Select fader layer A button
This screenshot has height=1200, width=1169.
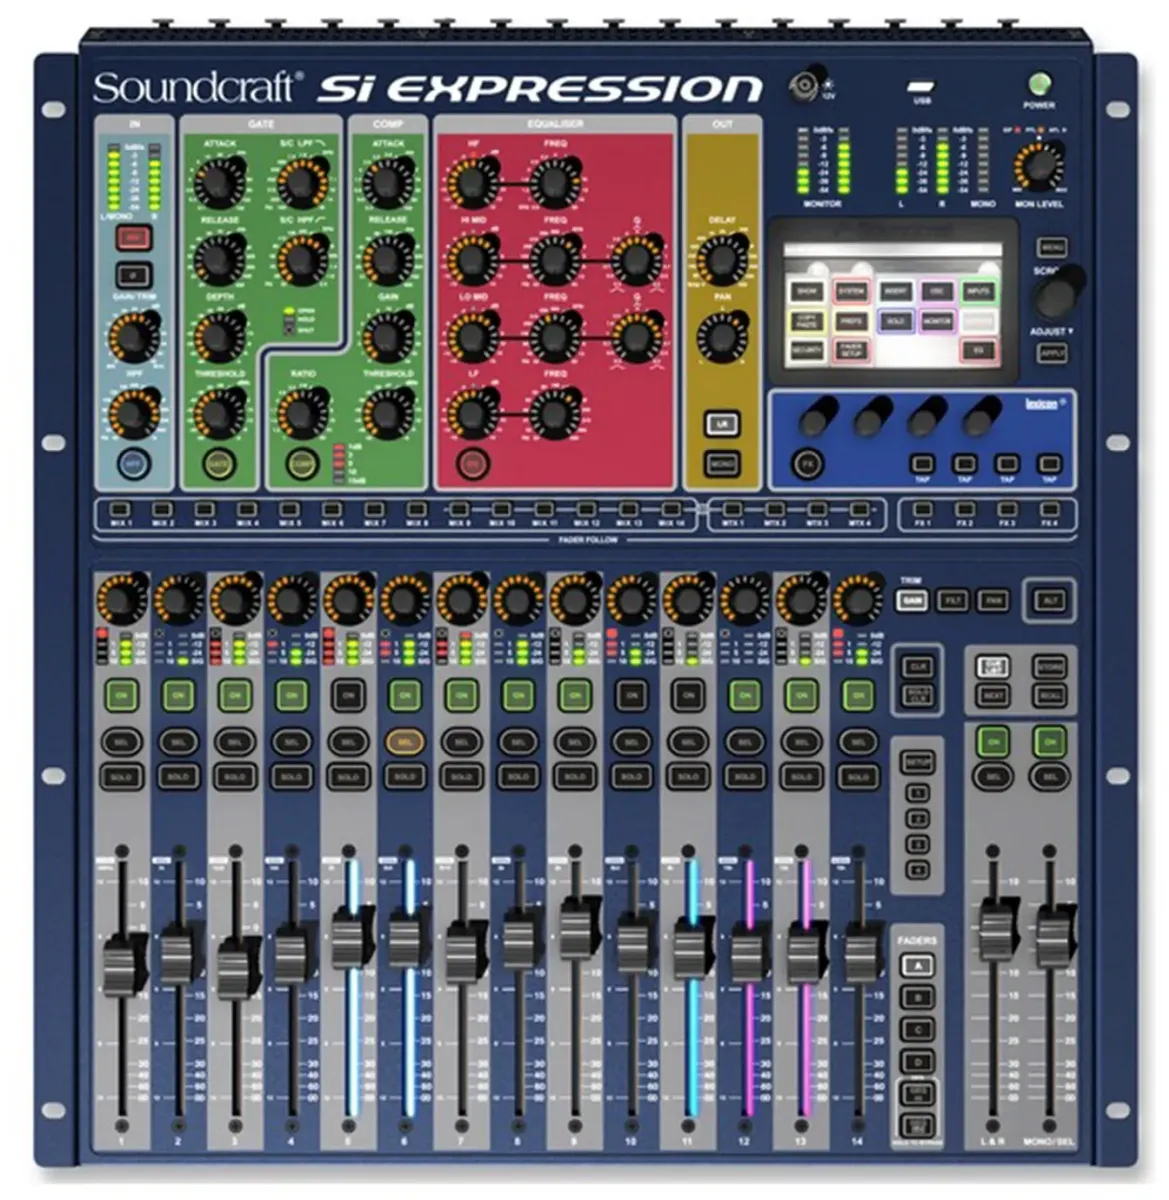[x=916, y=966]
